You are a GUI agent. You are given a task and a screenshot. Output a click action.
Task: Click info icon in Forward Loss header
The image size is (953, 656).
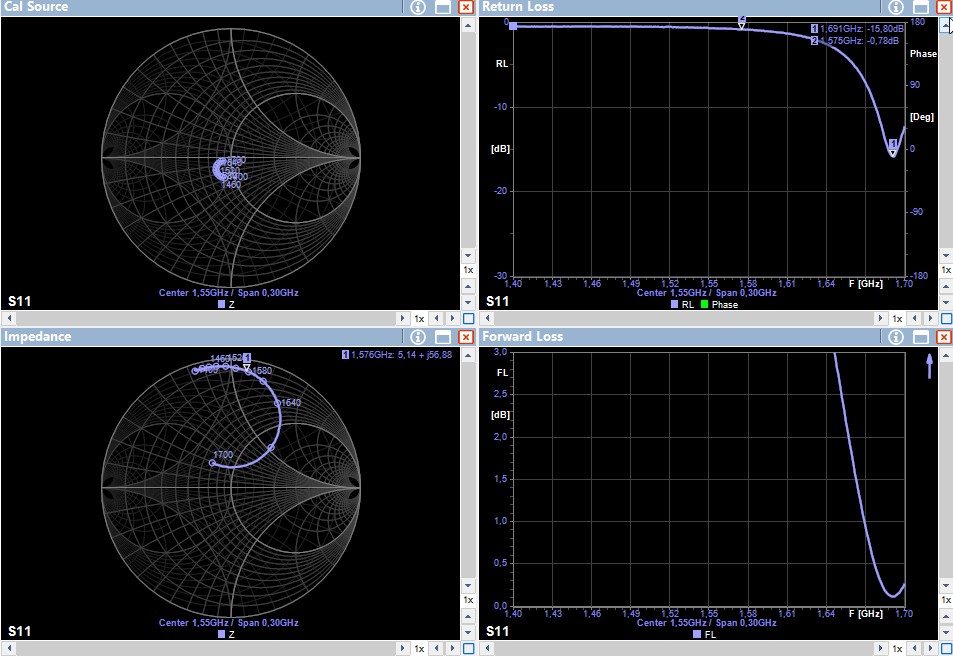point(896,337)
